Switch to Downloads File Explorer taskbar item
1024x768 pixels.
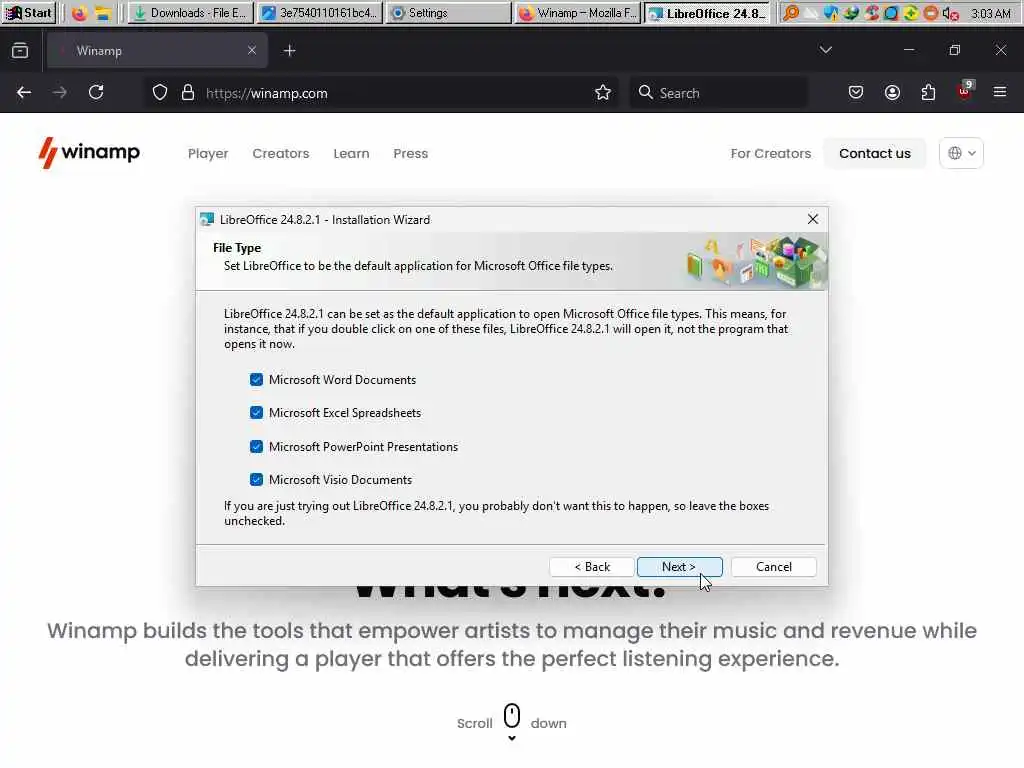click(190, 13)
